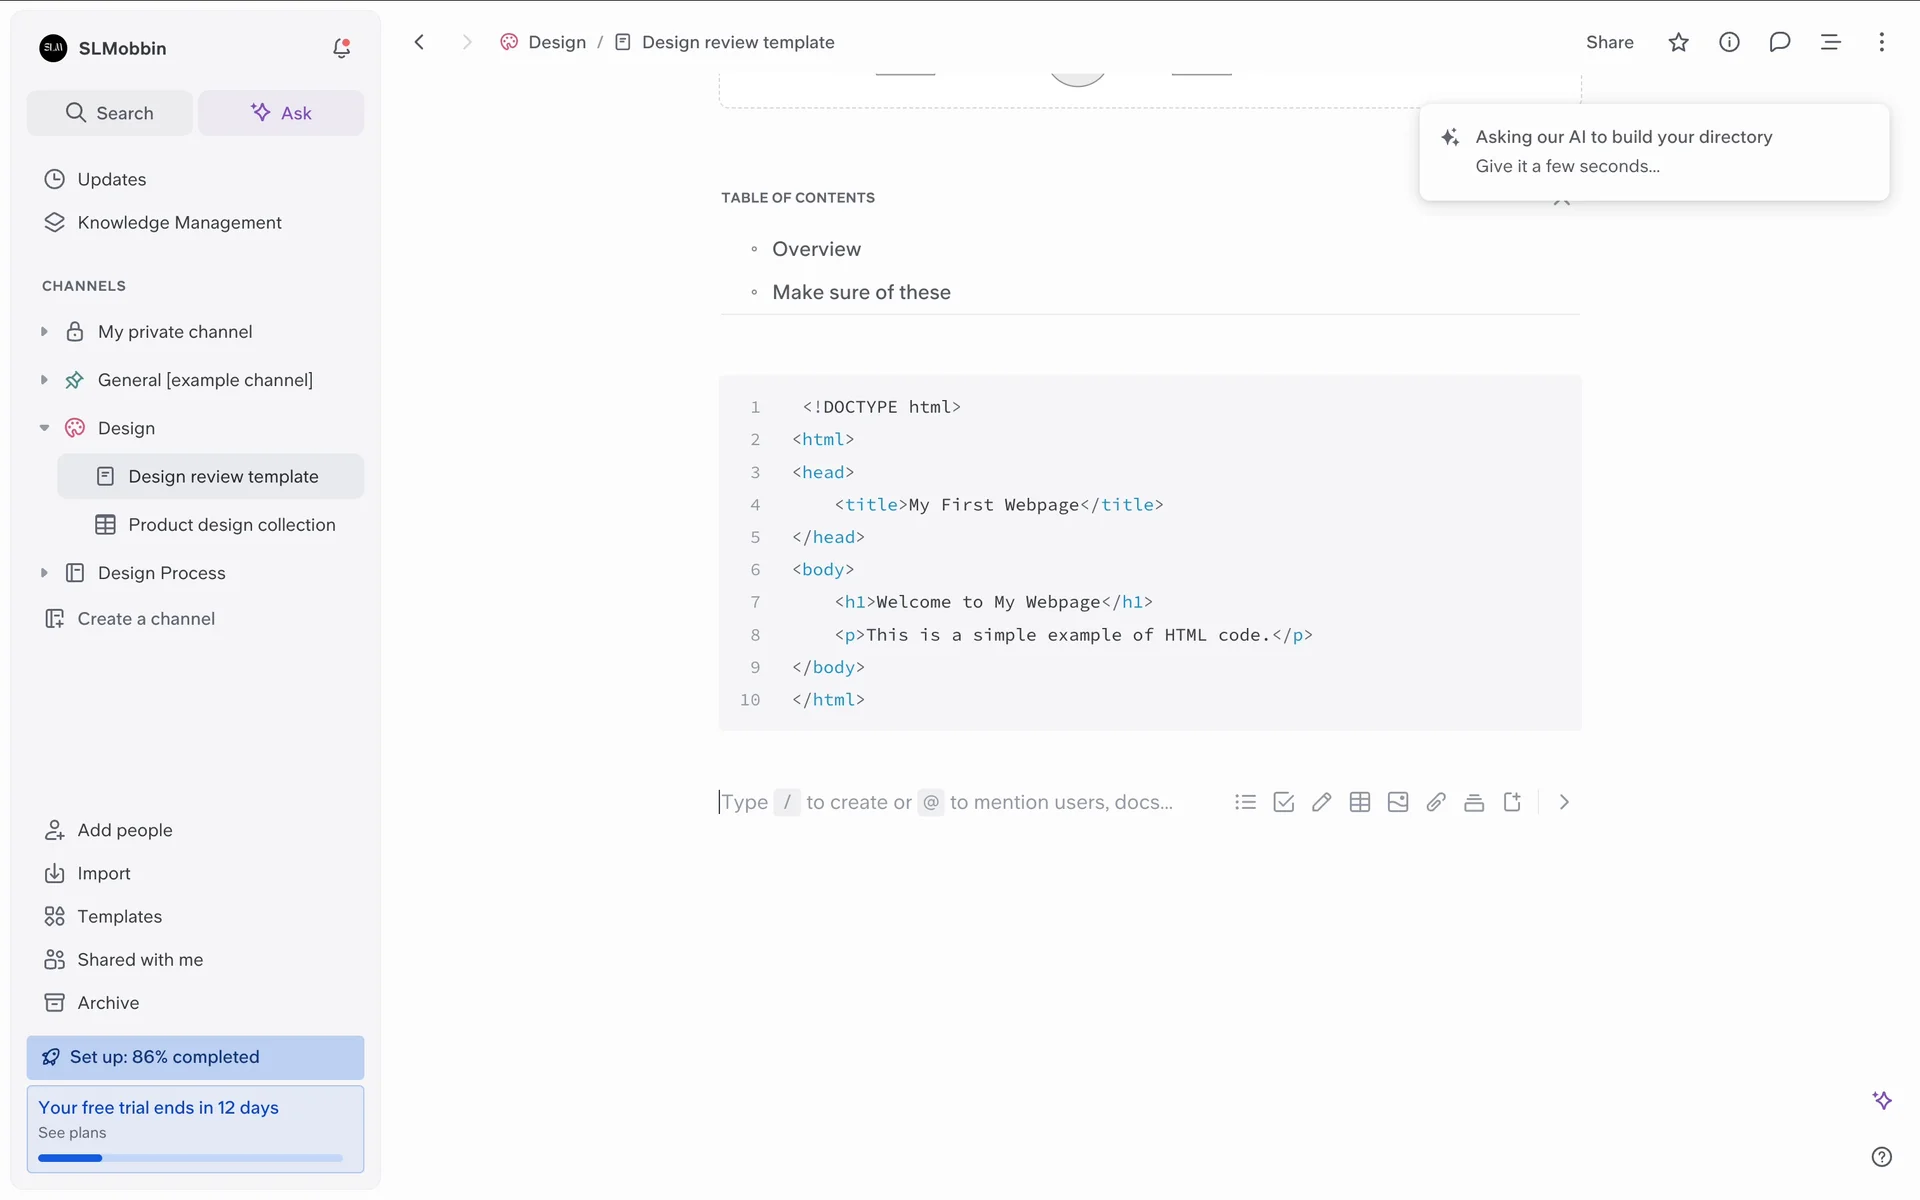This screenshot has height=1200, width=1920.
Task: Click the free trial progress bar
Action: (190, 1158)
